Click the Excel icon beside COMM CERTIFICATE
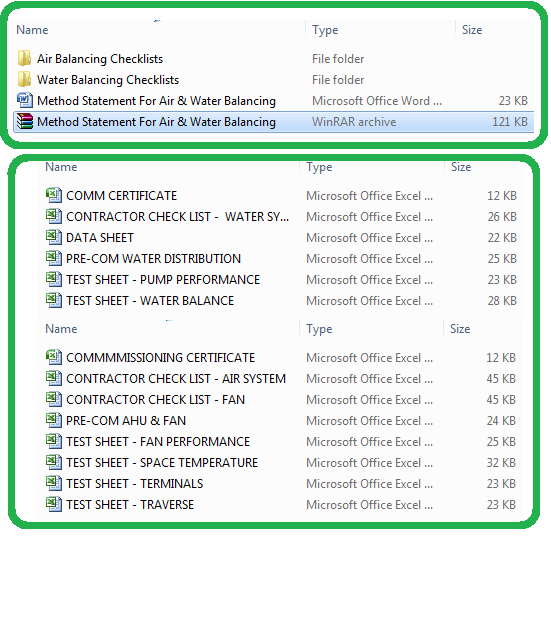551x623 pixels. pos(54,195)
